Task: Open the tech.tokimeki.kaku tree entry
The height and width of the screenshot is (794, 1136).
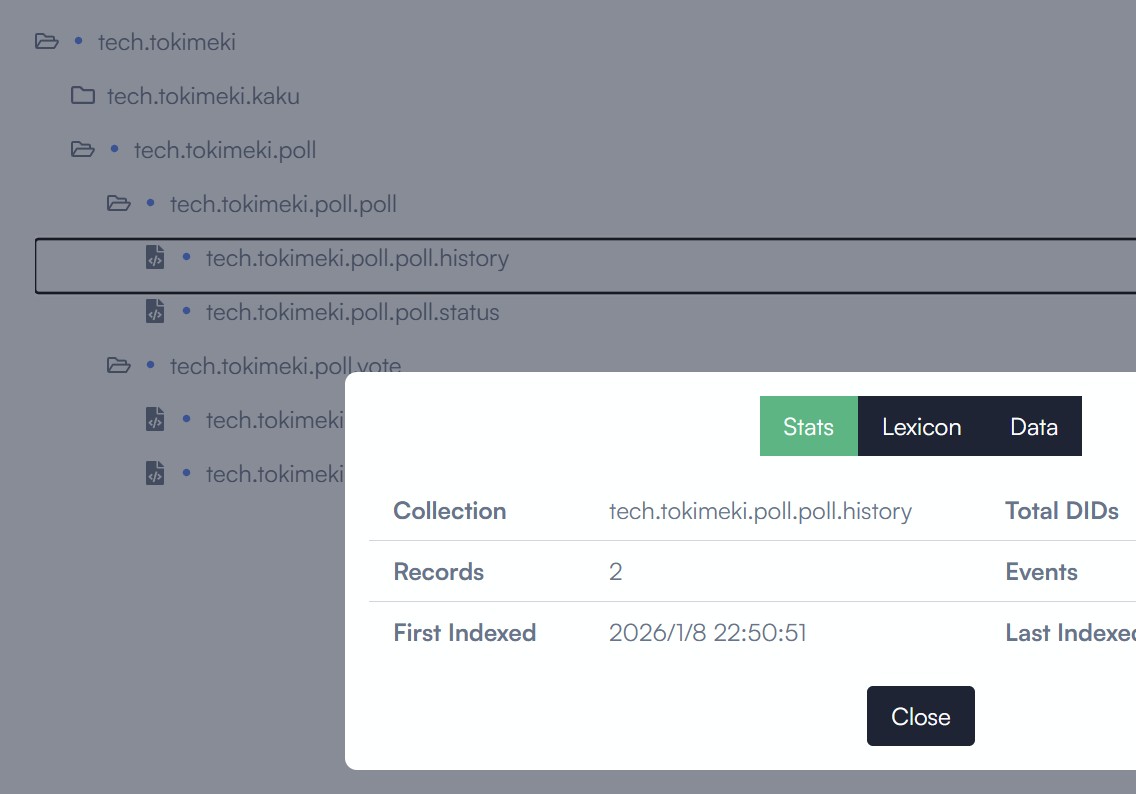Action: 203,96
